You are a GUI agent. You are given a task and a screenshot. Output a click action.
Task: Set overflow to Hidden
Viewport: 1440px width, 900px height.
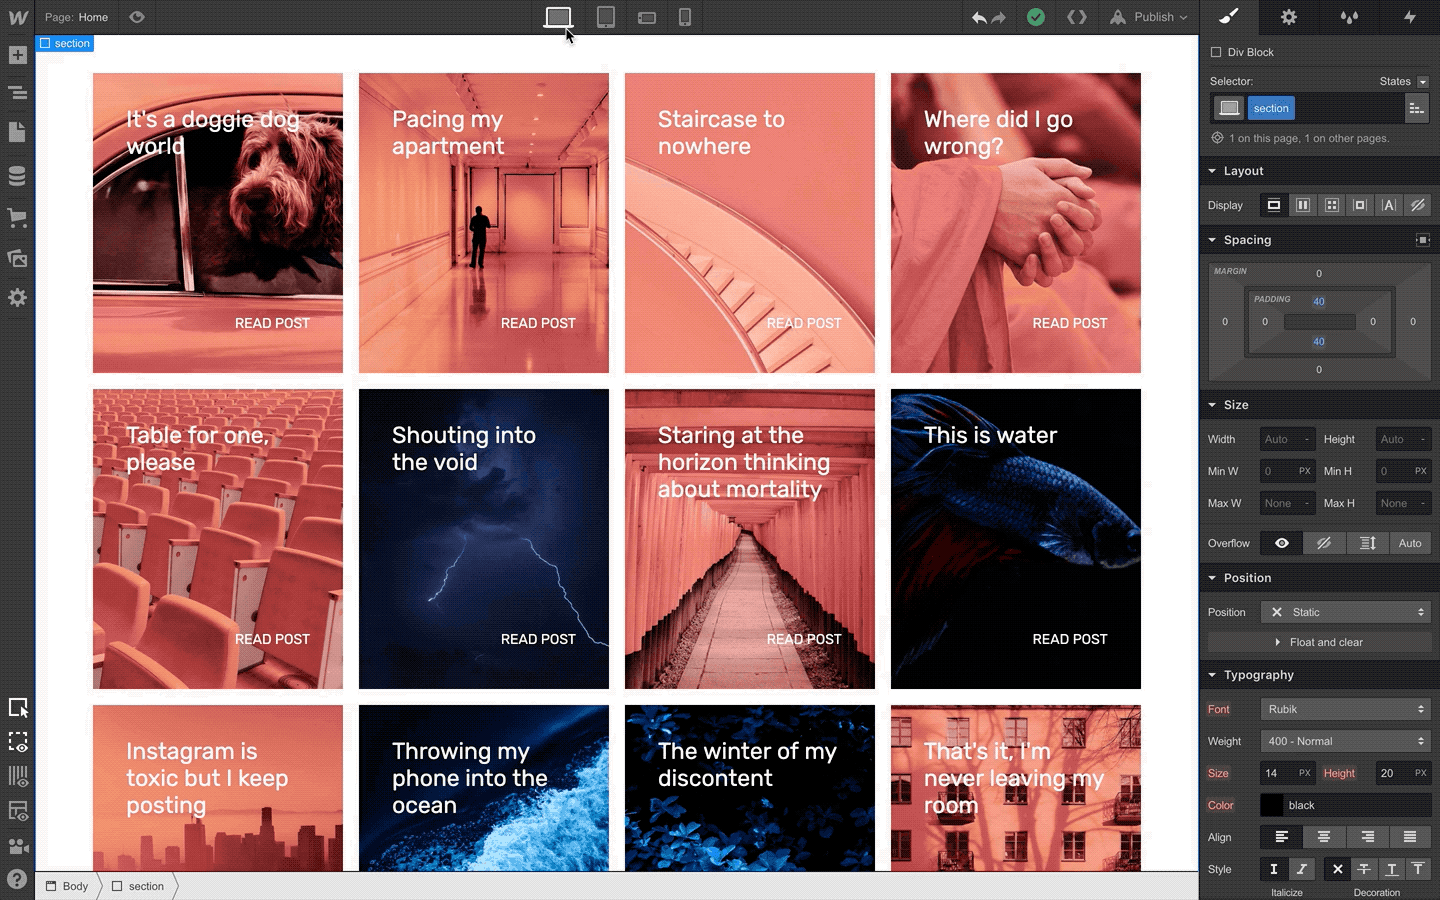click(1324, 543)
